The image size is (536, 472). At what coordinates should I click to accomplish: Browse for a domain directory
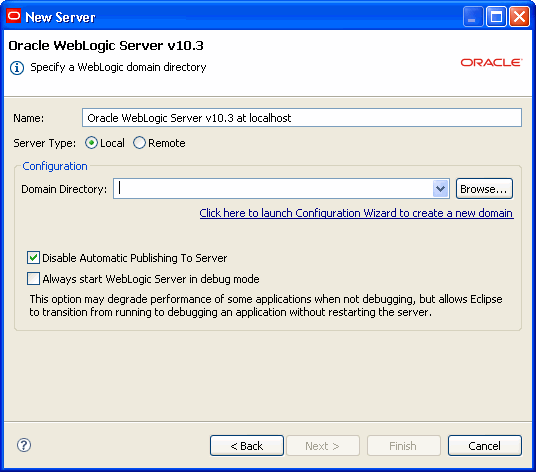(x=484, y=189)
